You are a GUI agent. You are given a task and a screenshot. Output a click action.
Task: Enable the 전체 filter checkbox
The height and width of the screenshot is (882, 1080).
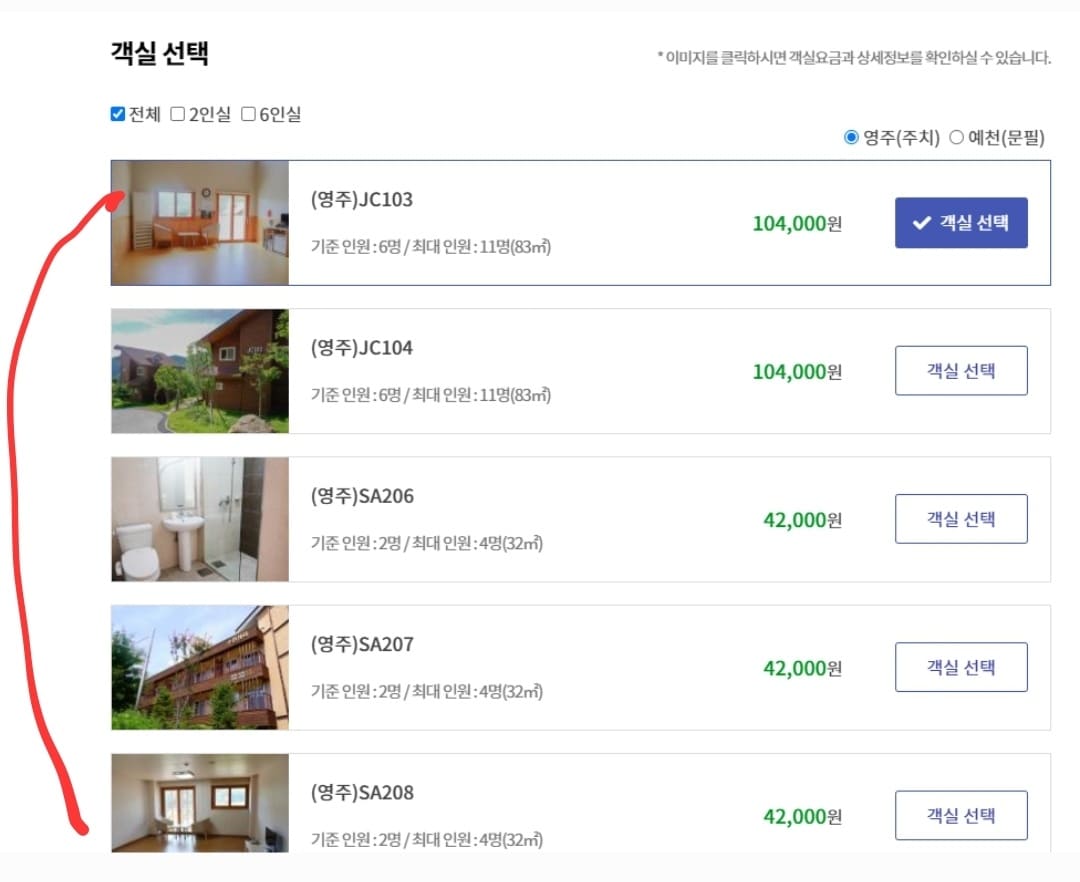pyautogui.click(x=117, y=115)
